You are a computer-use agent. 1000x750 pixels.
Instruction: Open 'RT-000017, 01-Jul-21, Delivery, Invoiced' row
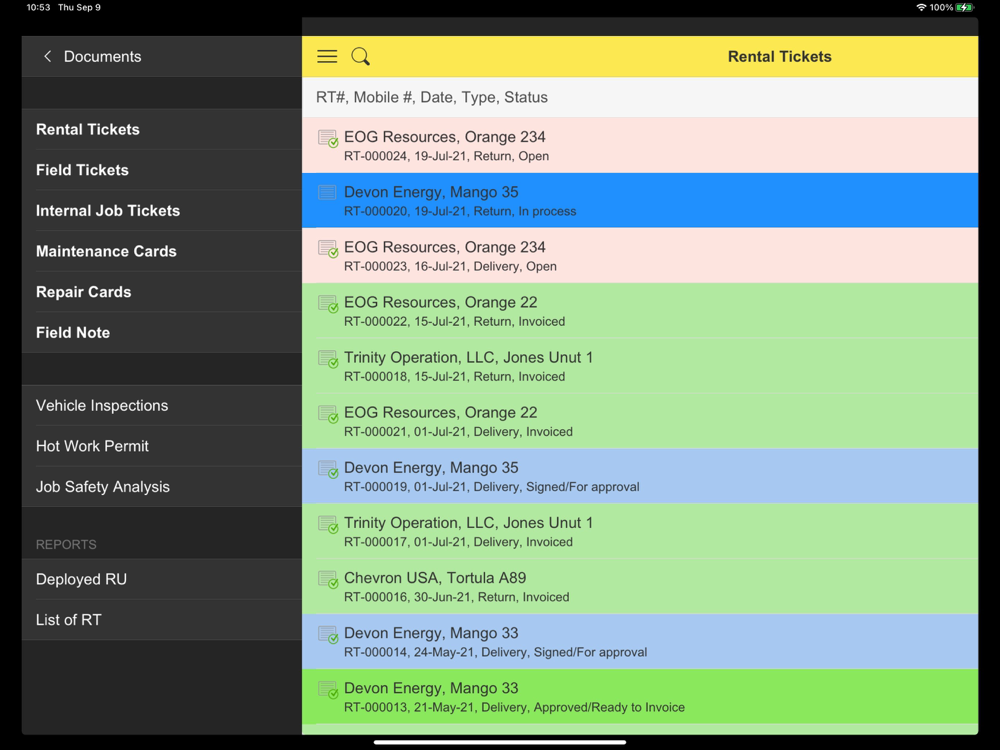click(640, 531)
